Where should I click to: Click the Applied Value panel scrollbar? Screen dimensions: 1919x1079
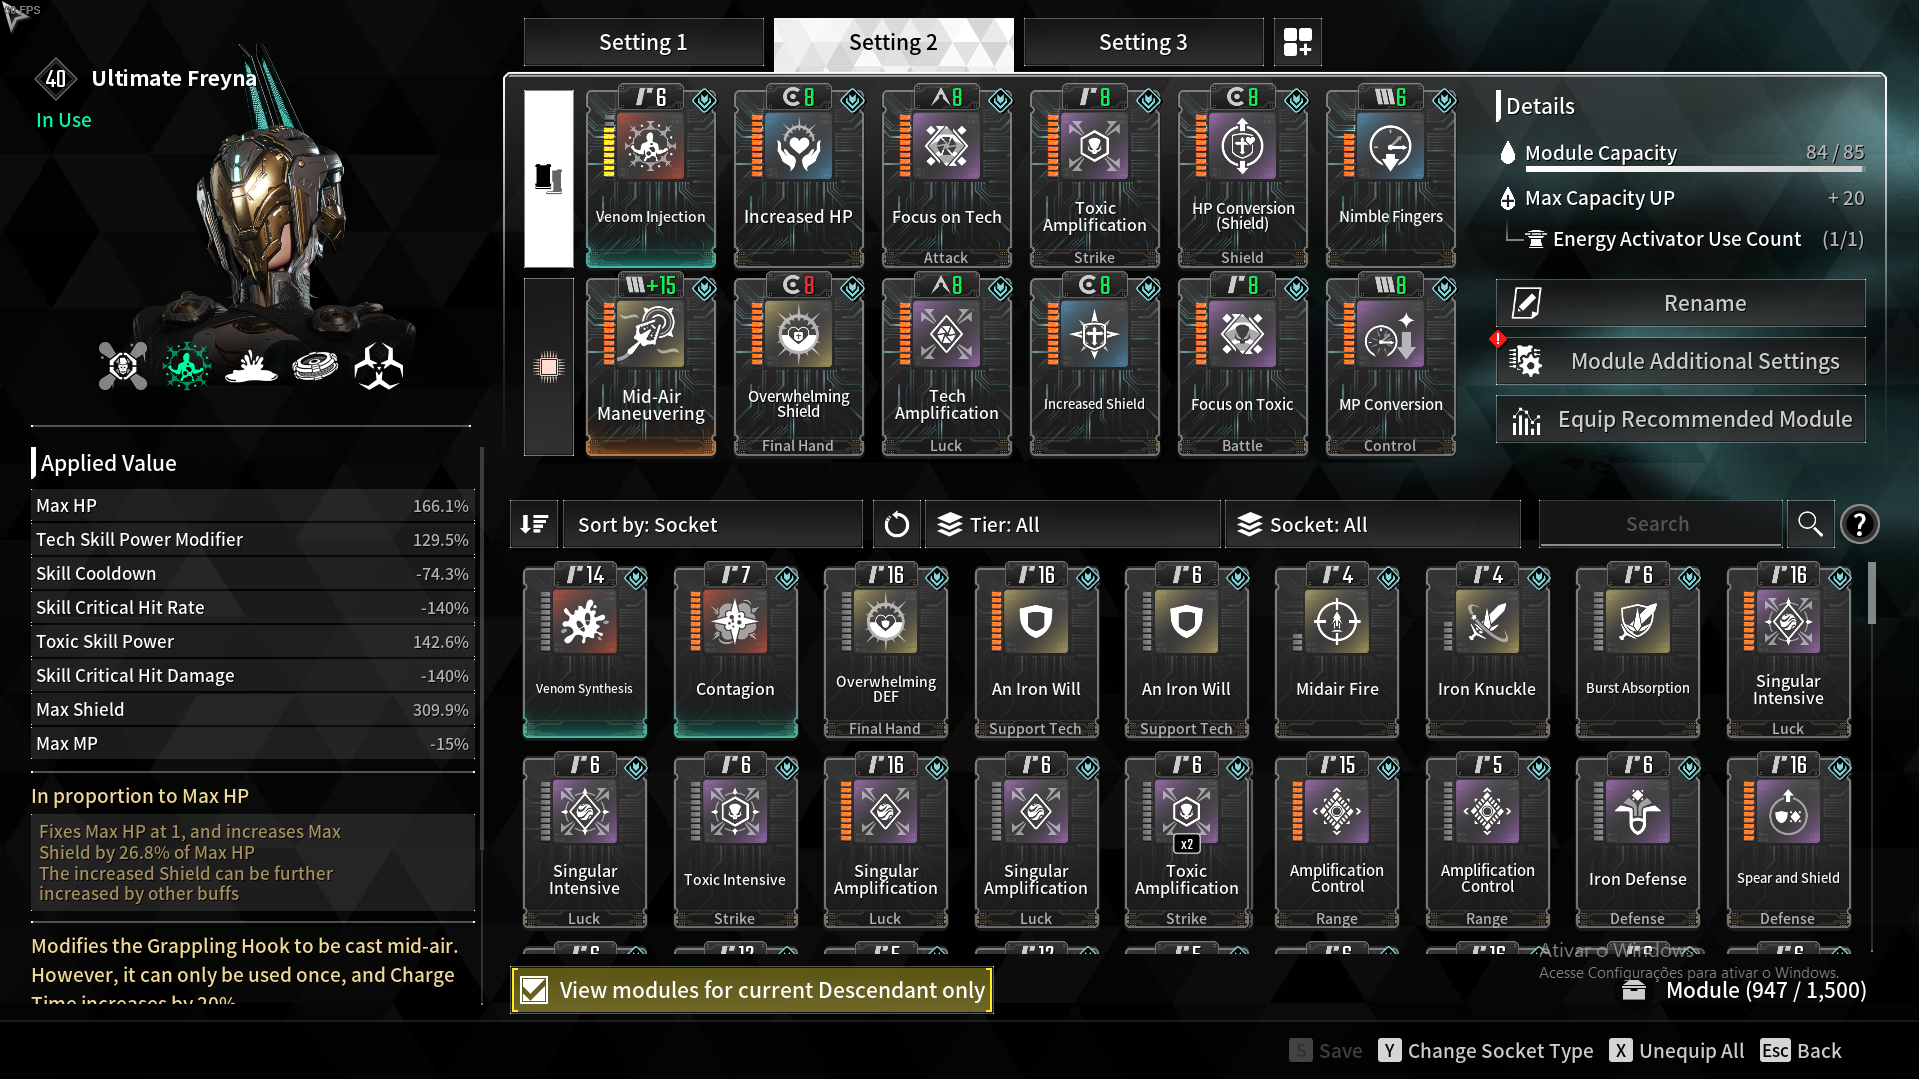pyautogui.click(x=482, y=650)
